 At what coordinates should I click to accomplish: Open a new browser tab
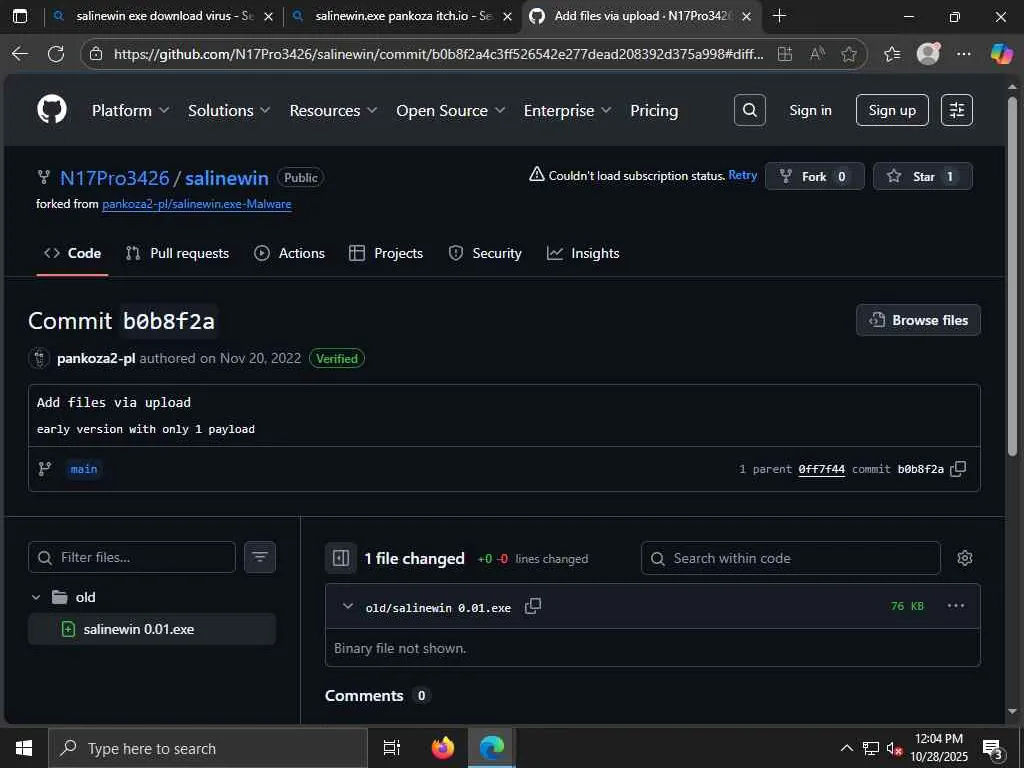tap(779, 16)
